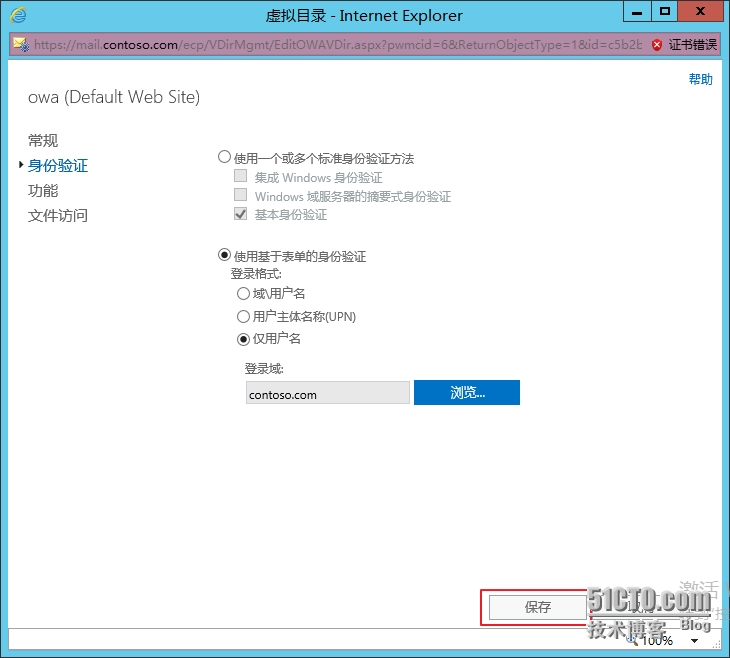Click the 保存 button
Screen dimensions: 730x658
click(x=538, y=607)
